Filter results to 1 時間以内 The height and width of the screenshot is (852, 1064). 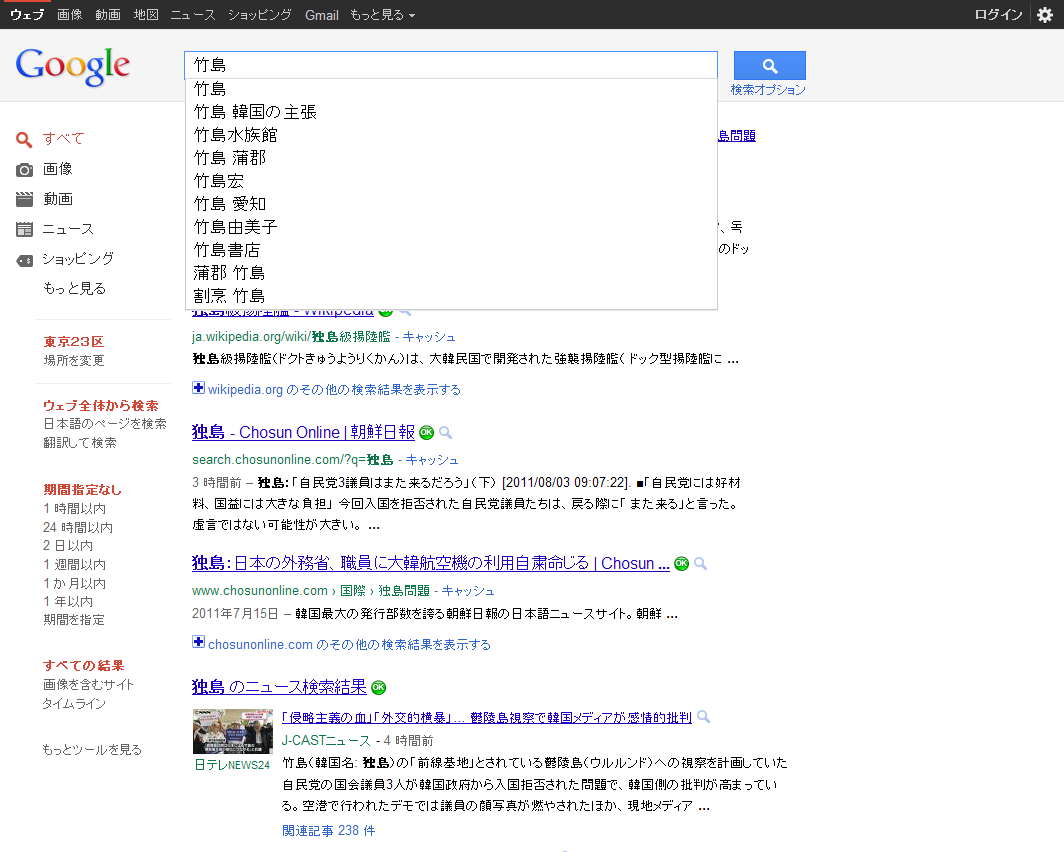tap(75, 508)
